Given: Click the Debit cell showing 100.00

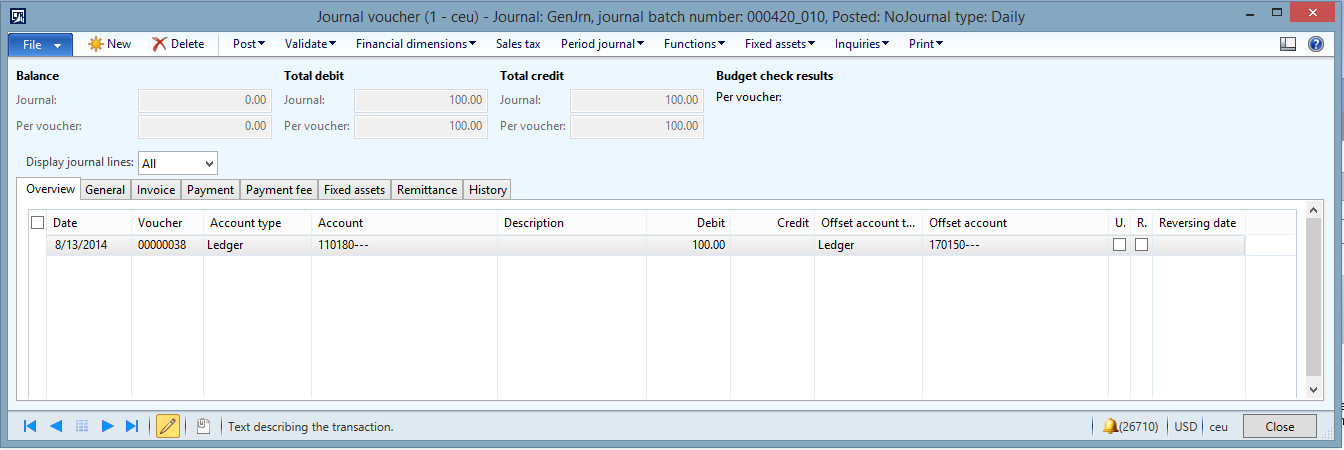Looking at the screenshot, I should 688,245.
